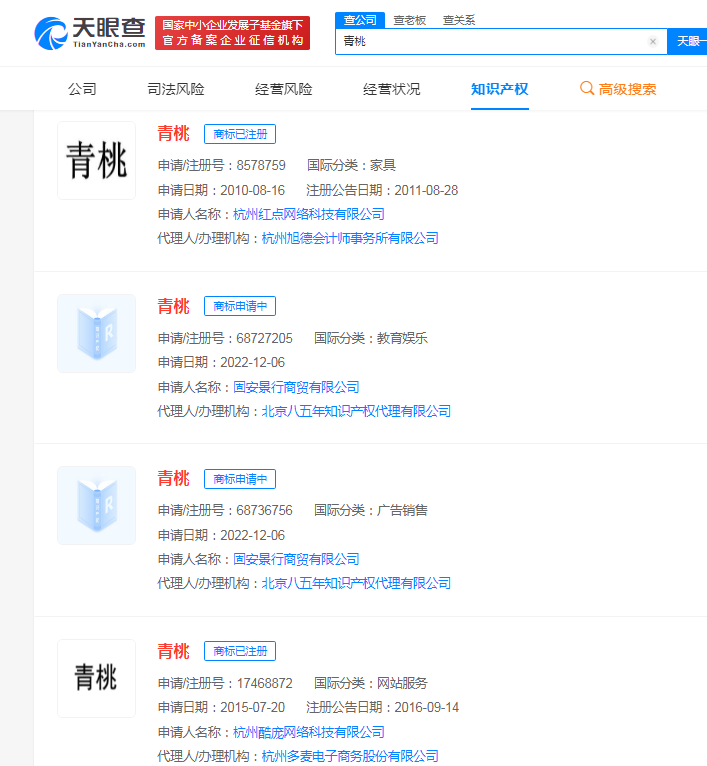The height and width of the screenshot is (766, 707).
Task: Click the placeholder image for trademark 68727205
Action: pyautogui.click(x=96, y=333)
